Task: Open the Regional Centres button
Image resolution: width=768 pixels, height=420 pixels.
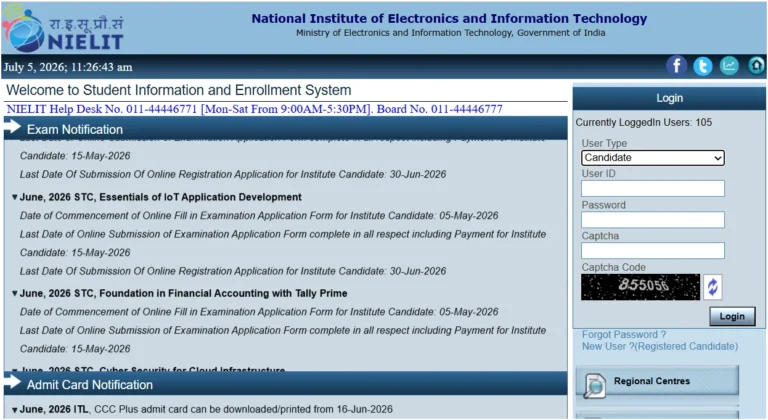Action: [657, 381]
